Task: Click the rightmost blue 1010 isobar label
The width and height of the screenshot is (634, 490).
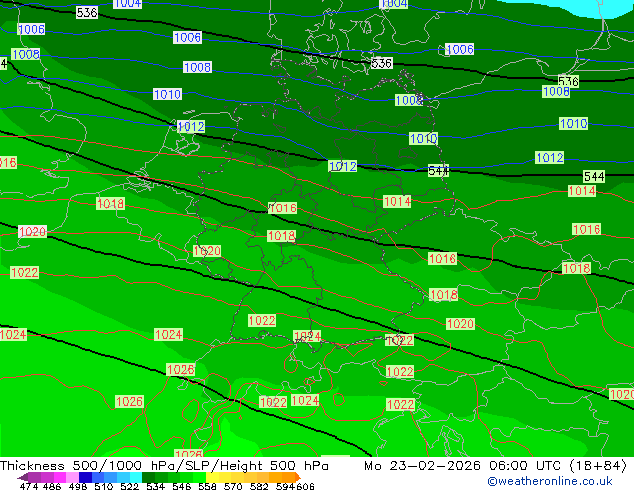Action: pos(573,124)
